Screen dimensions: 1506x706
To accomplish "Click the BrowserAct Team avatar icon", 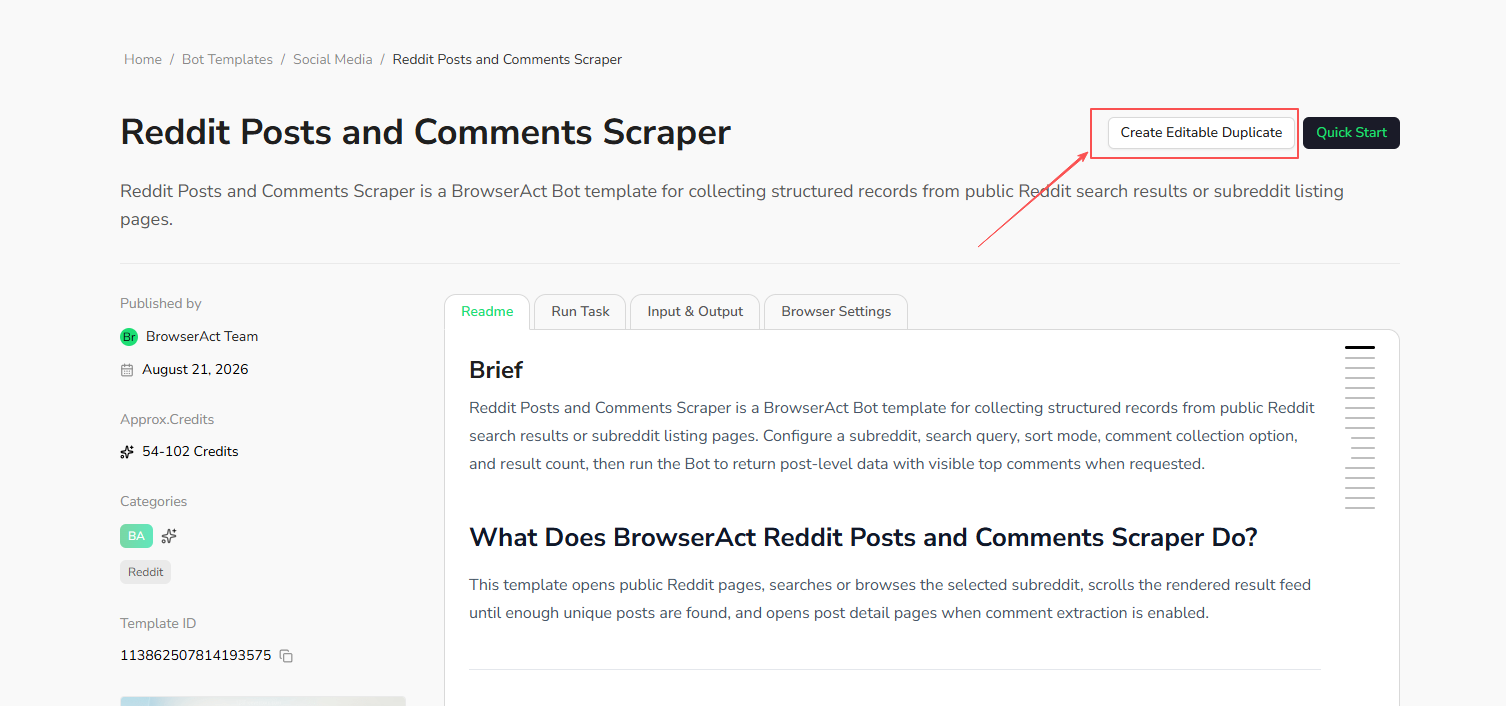I will click(x=129, y=337).
